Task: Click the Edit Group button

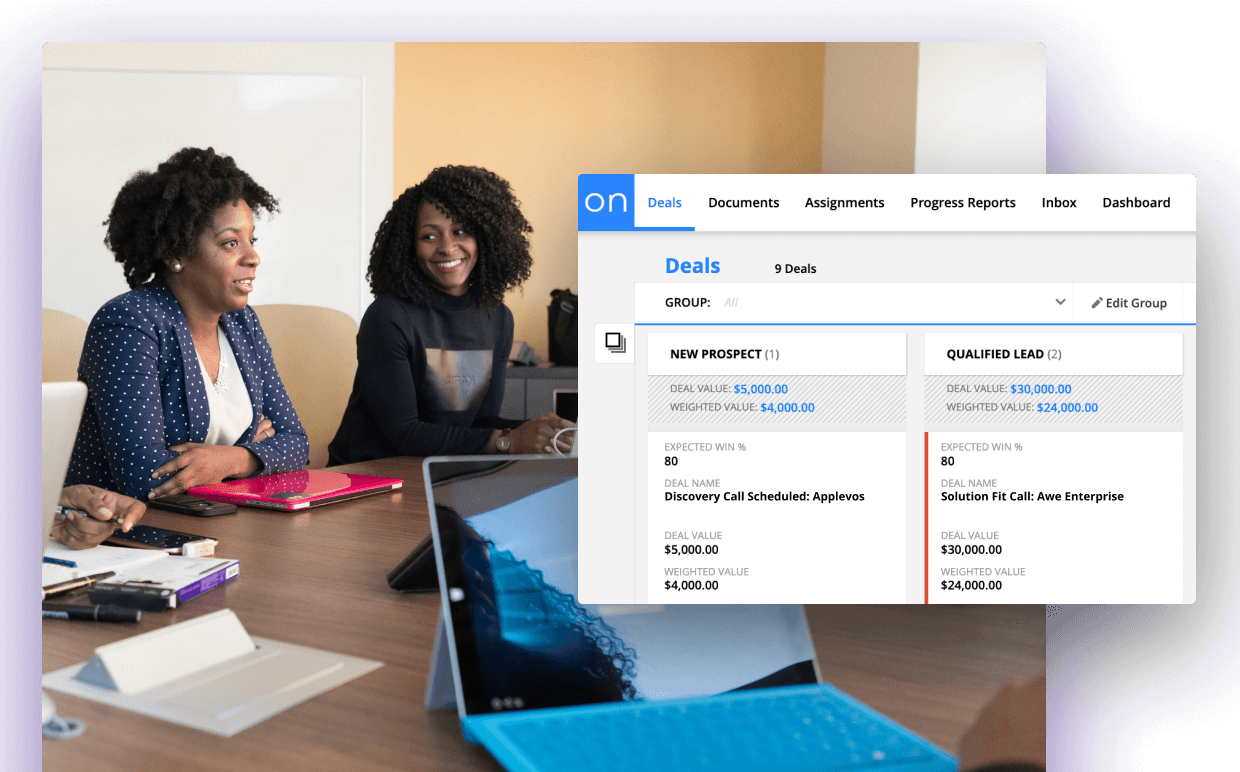Action: pyautogui.click(x=1129, y=302)
